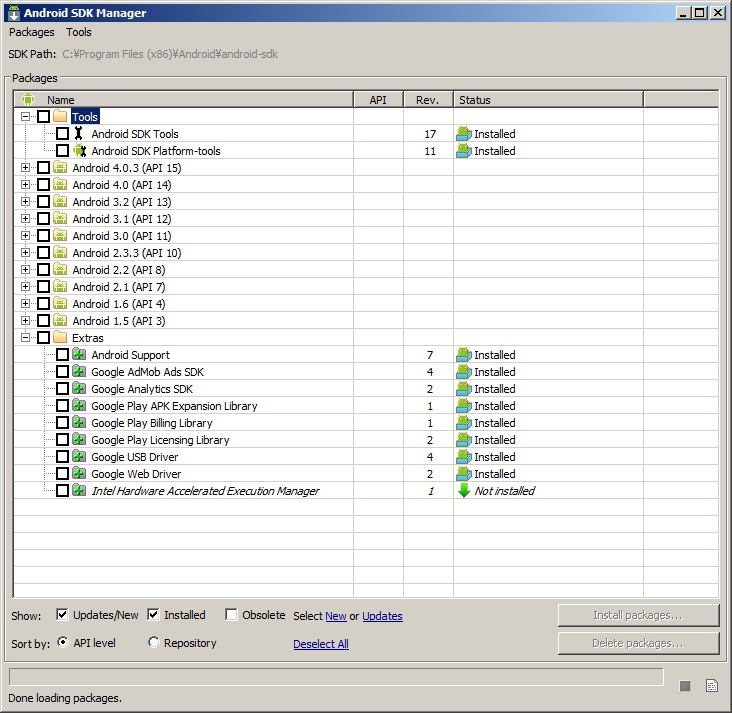
Task: Click the green Not installed download arrow icon
Action: [x=464, y=490]
